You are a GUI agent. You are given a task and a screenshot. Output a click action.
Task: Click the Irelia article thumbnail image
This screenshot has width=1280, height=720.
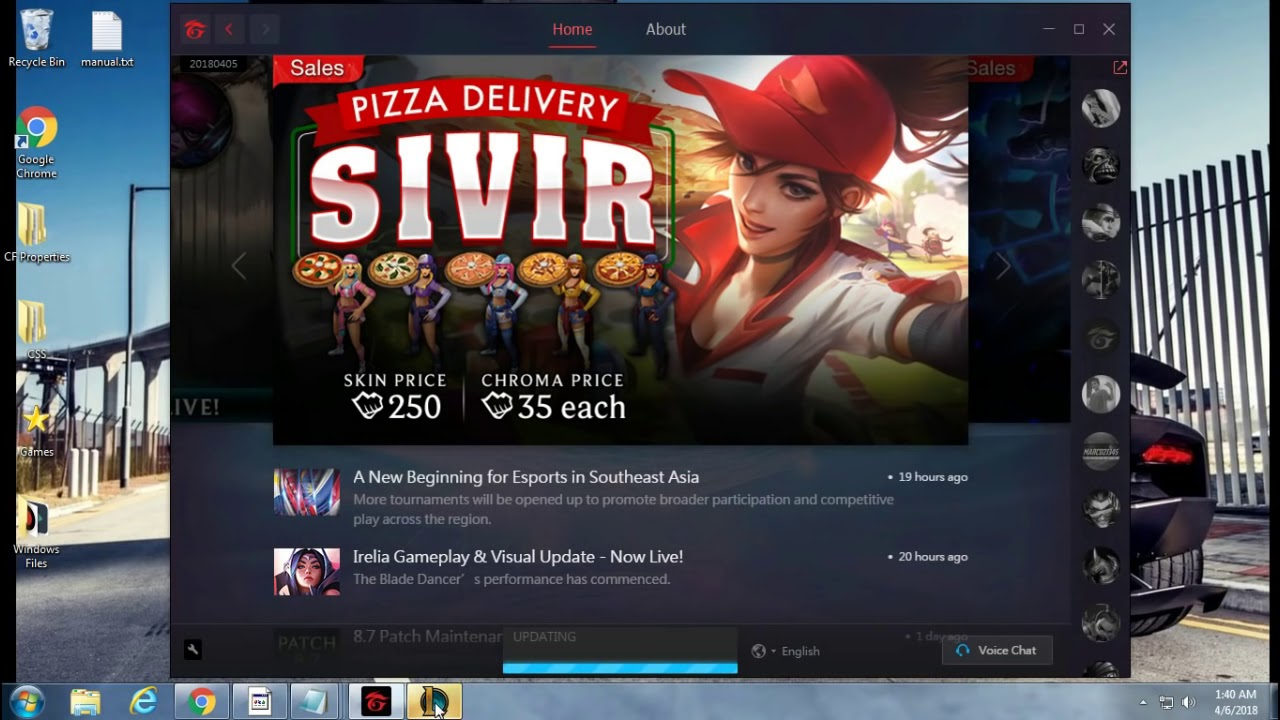coord(307,572)
